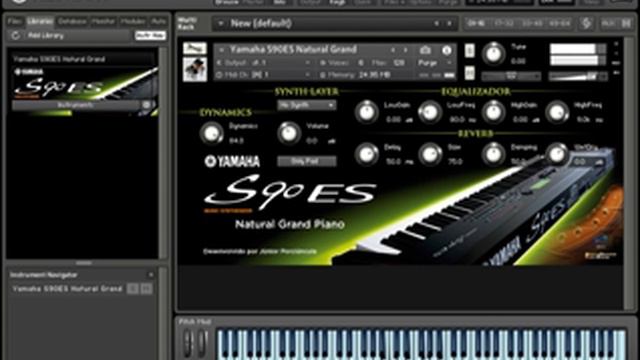Switch to the Database tab
Image resolution: width=640 pixels, height=360 pixels.
click(x=72, y=21)
